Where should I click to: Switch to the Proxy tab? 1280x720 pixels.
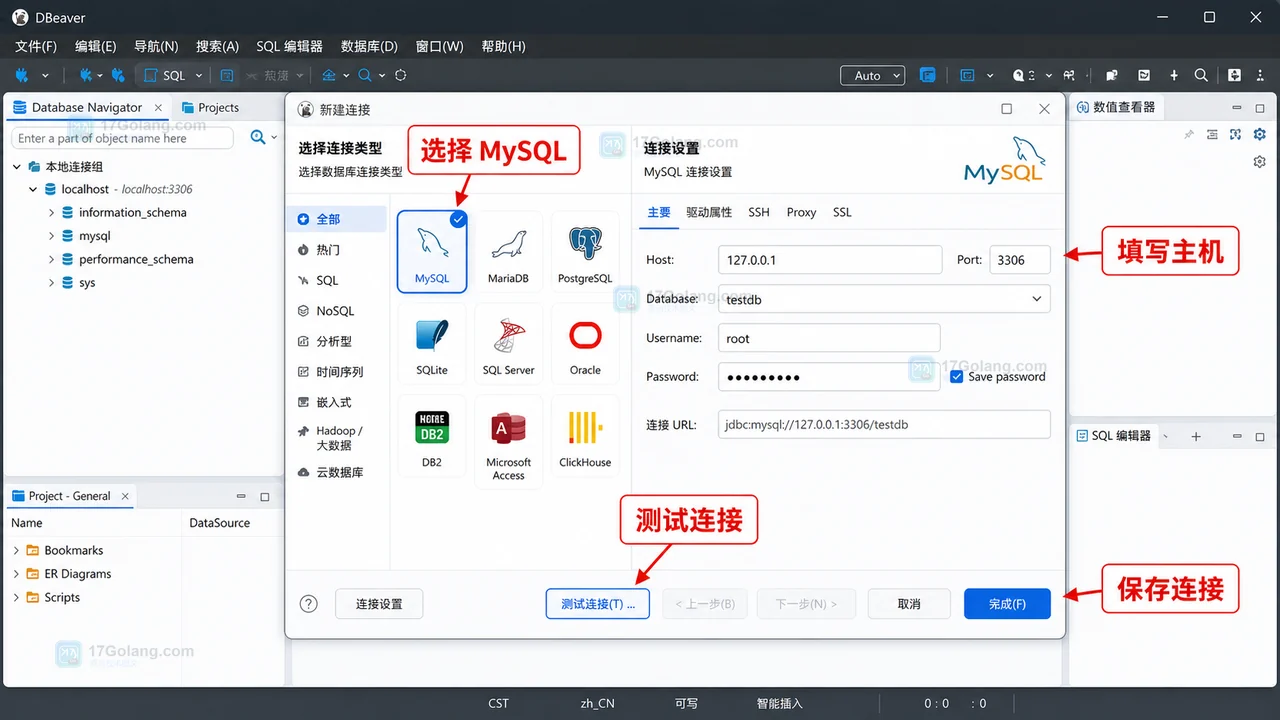pos(801,212)
